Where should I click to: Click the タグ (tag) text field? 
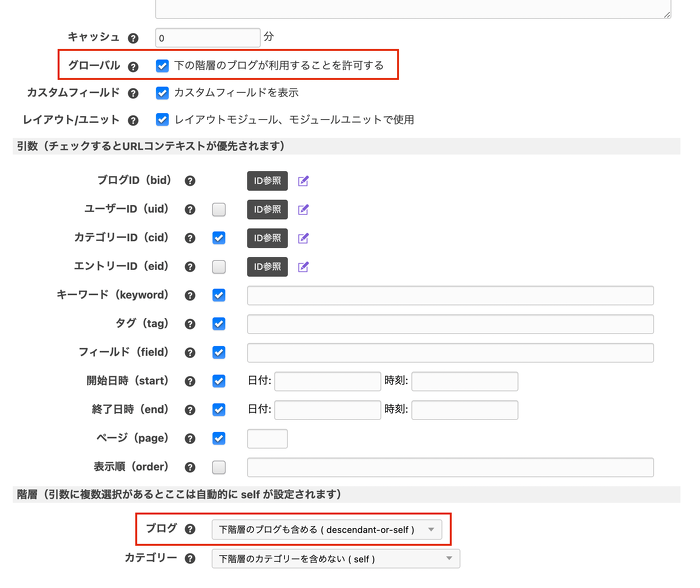pos(450,324)
